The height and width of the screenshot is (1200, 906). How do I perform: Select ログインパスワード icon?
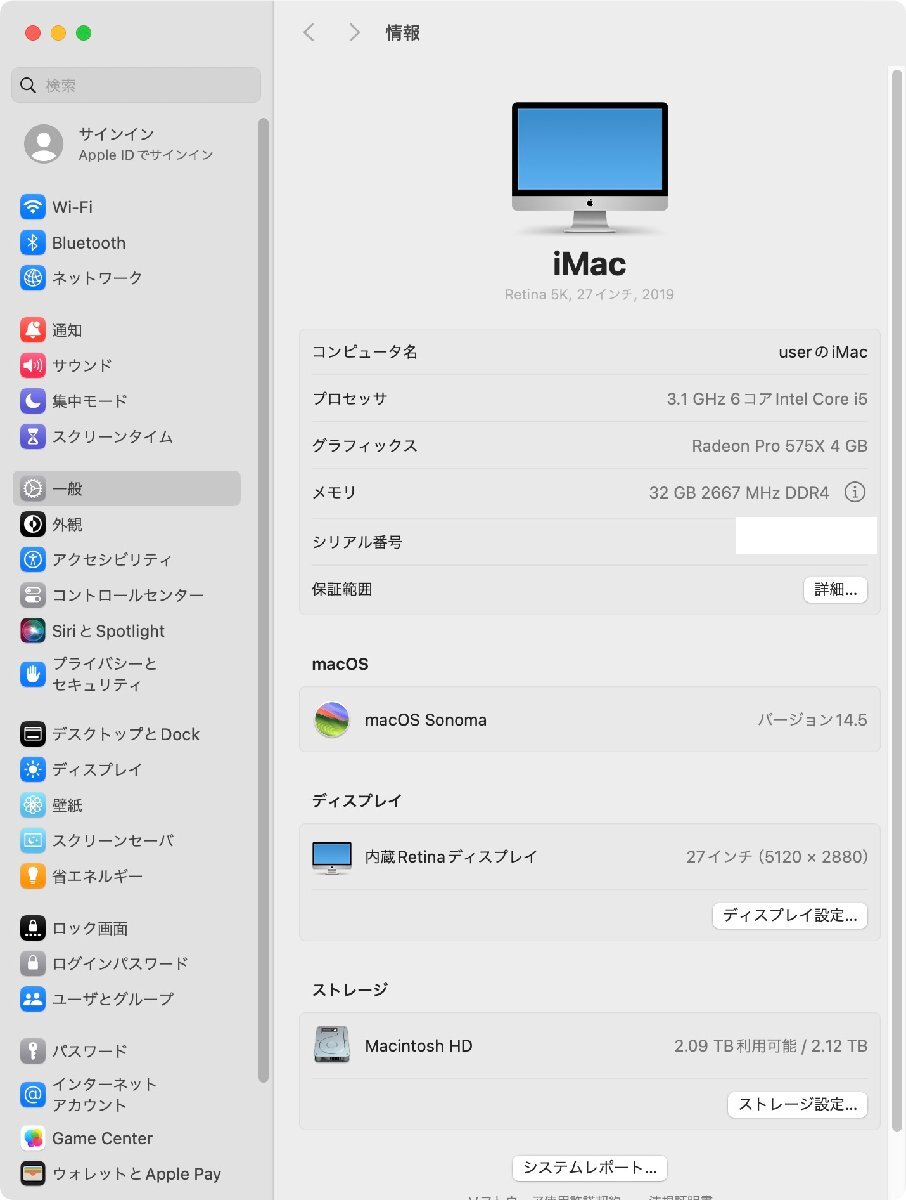pos(33,964)
